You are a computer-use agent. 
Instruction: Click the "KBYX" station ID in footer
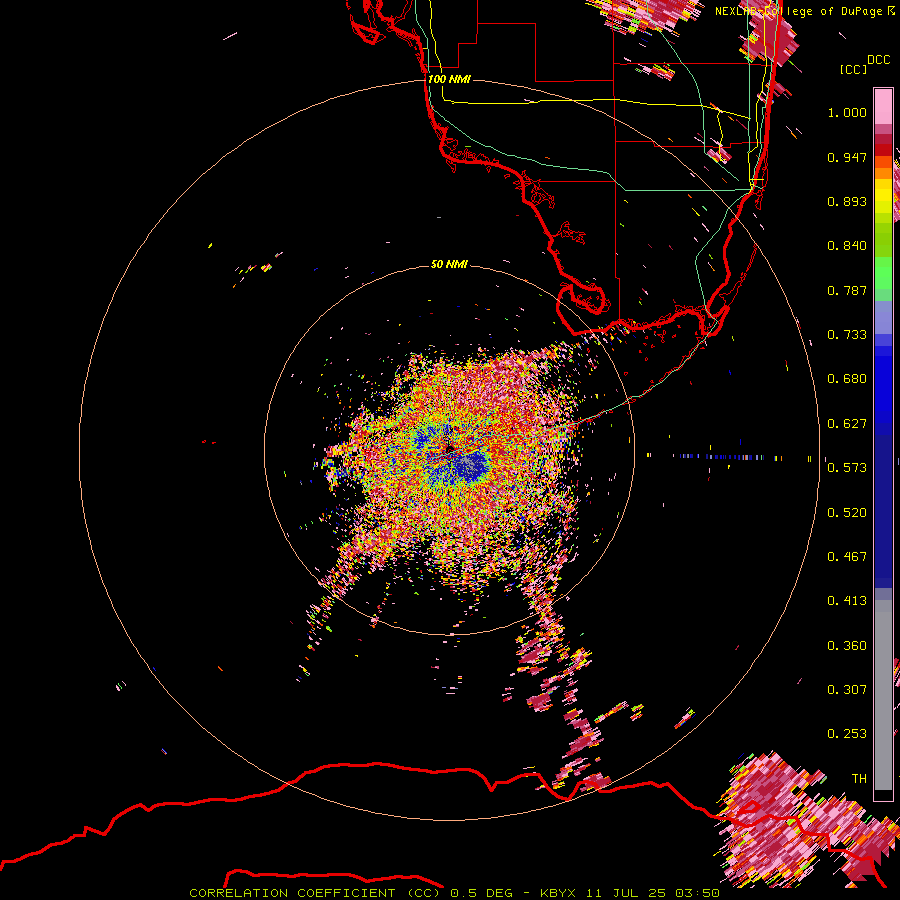tap(559, 893)
